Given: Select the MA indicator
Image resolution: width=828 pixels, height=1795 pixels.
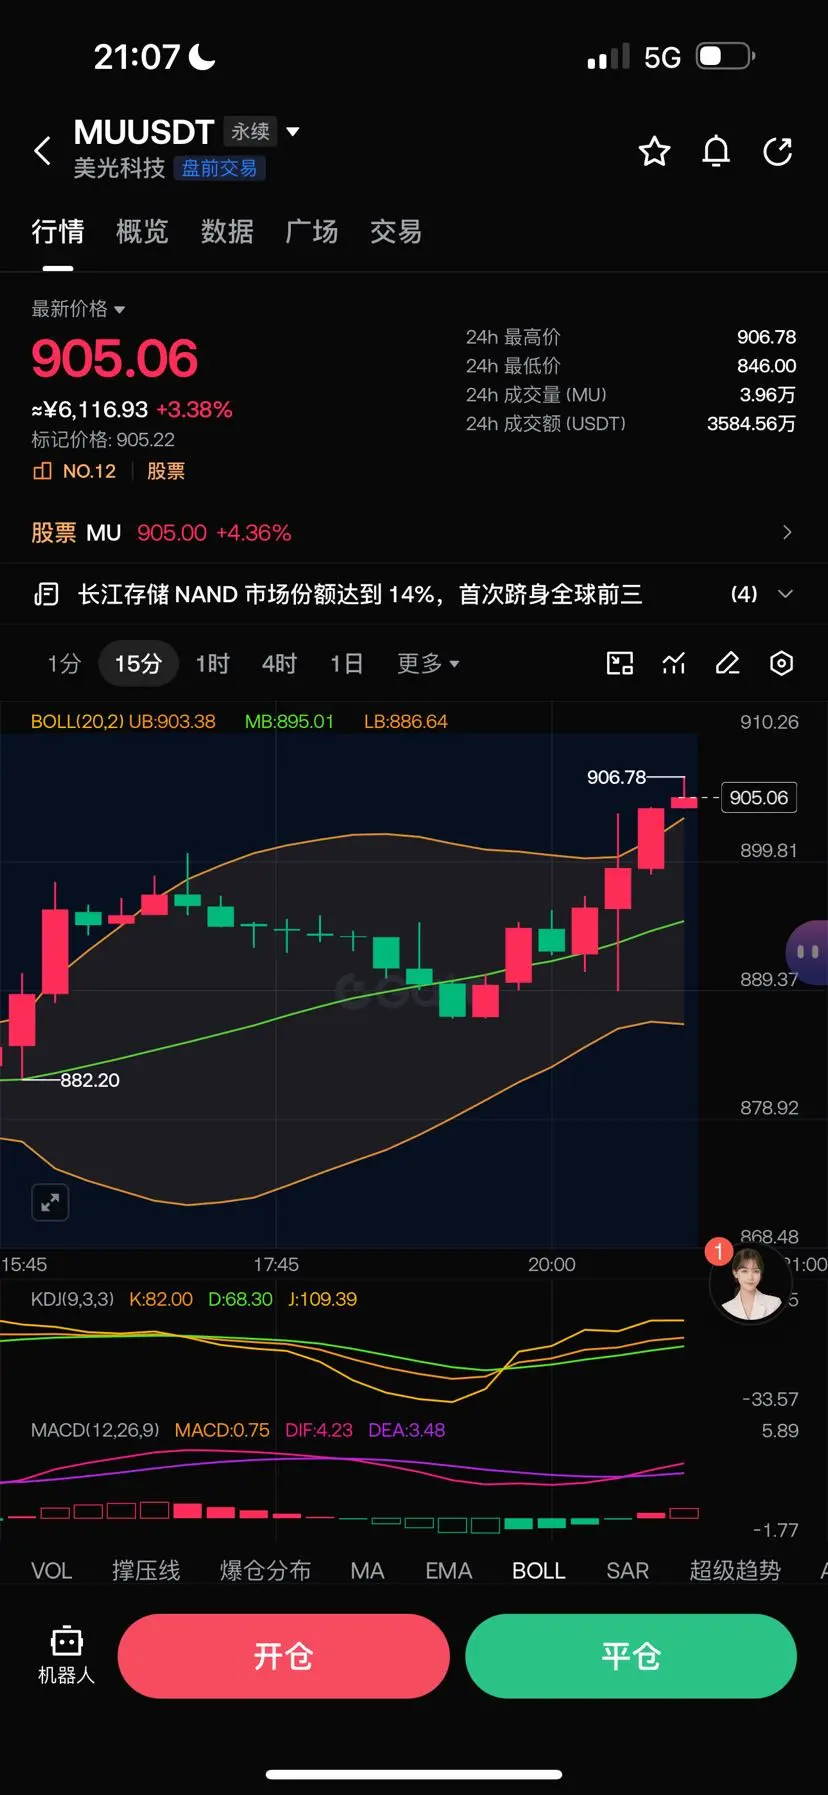Looking at the screenshot, I should coord(367,1571).
